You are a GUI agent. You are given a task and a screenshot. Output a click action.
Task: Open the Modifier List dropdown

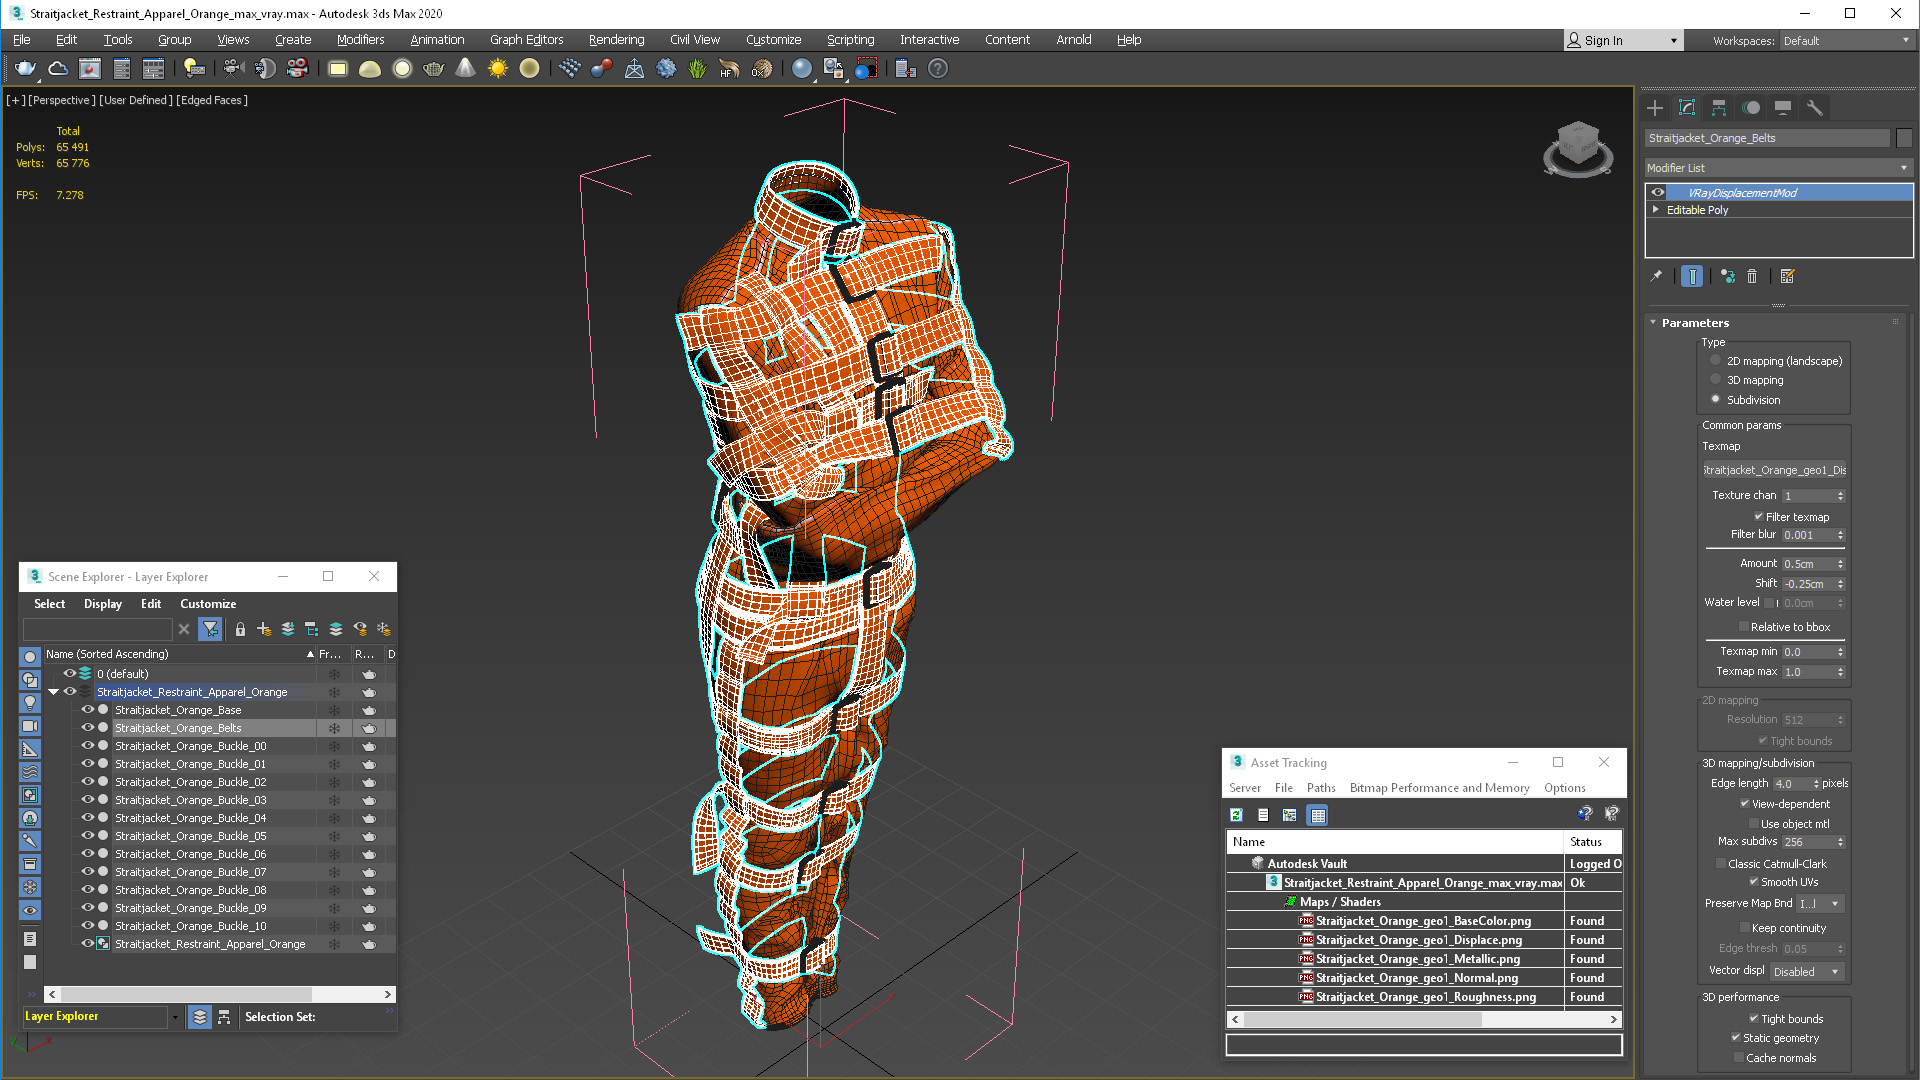click(1778, 168)
